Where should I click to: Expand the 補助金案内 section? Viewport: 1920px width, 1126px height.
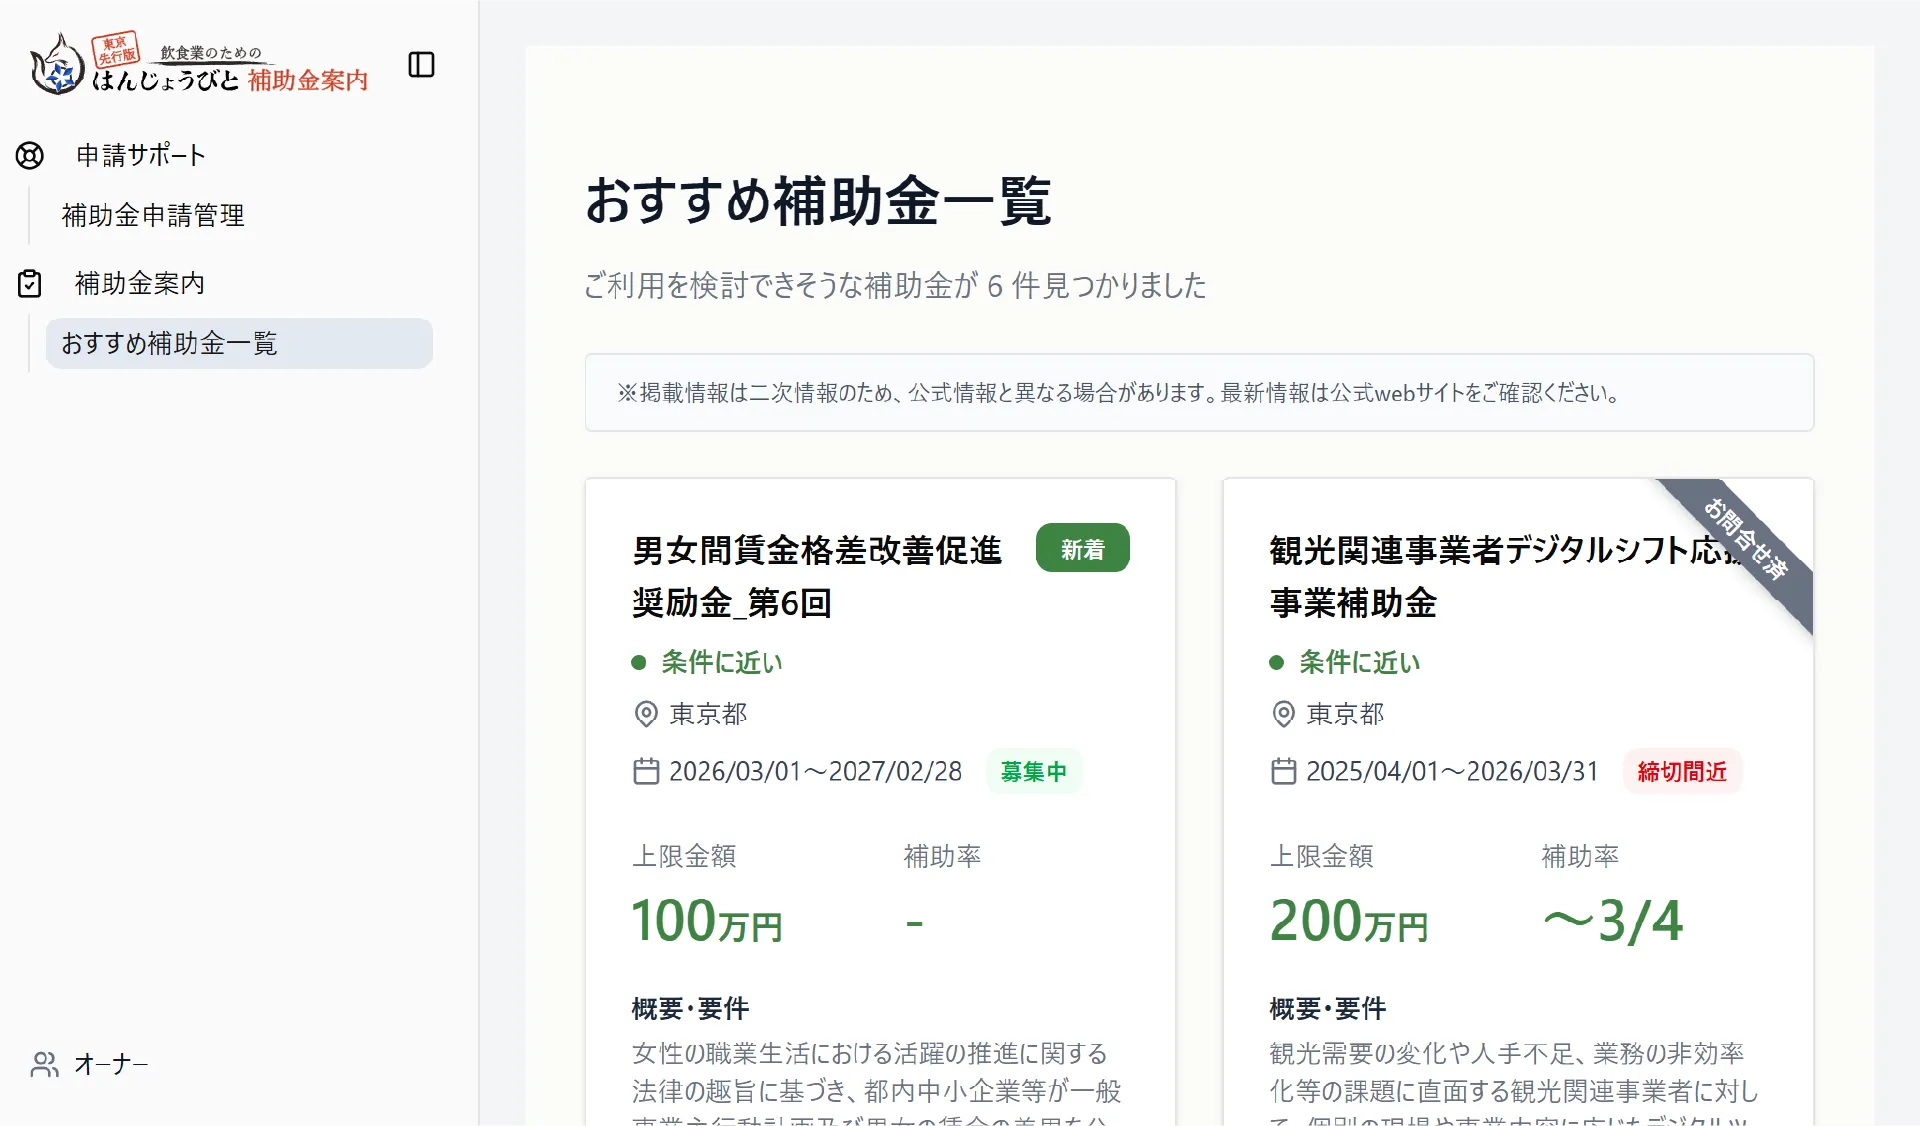(x=139, y=283)
